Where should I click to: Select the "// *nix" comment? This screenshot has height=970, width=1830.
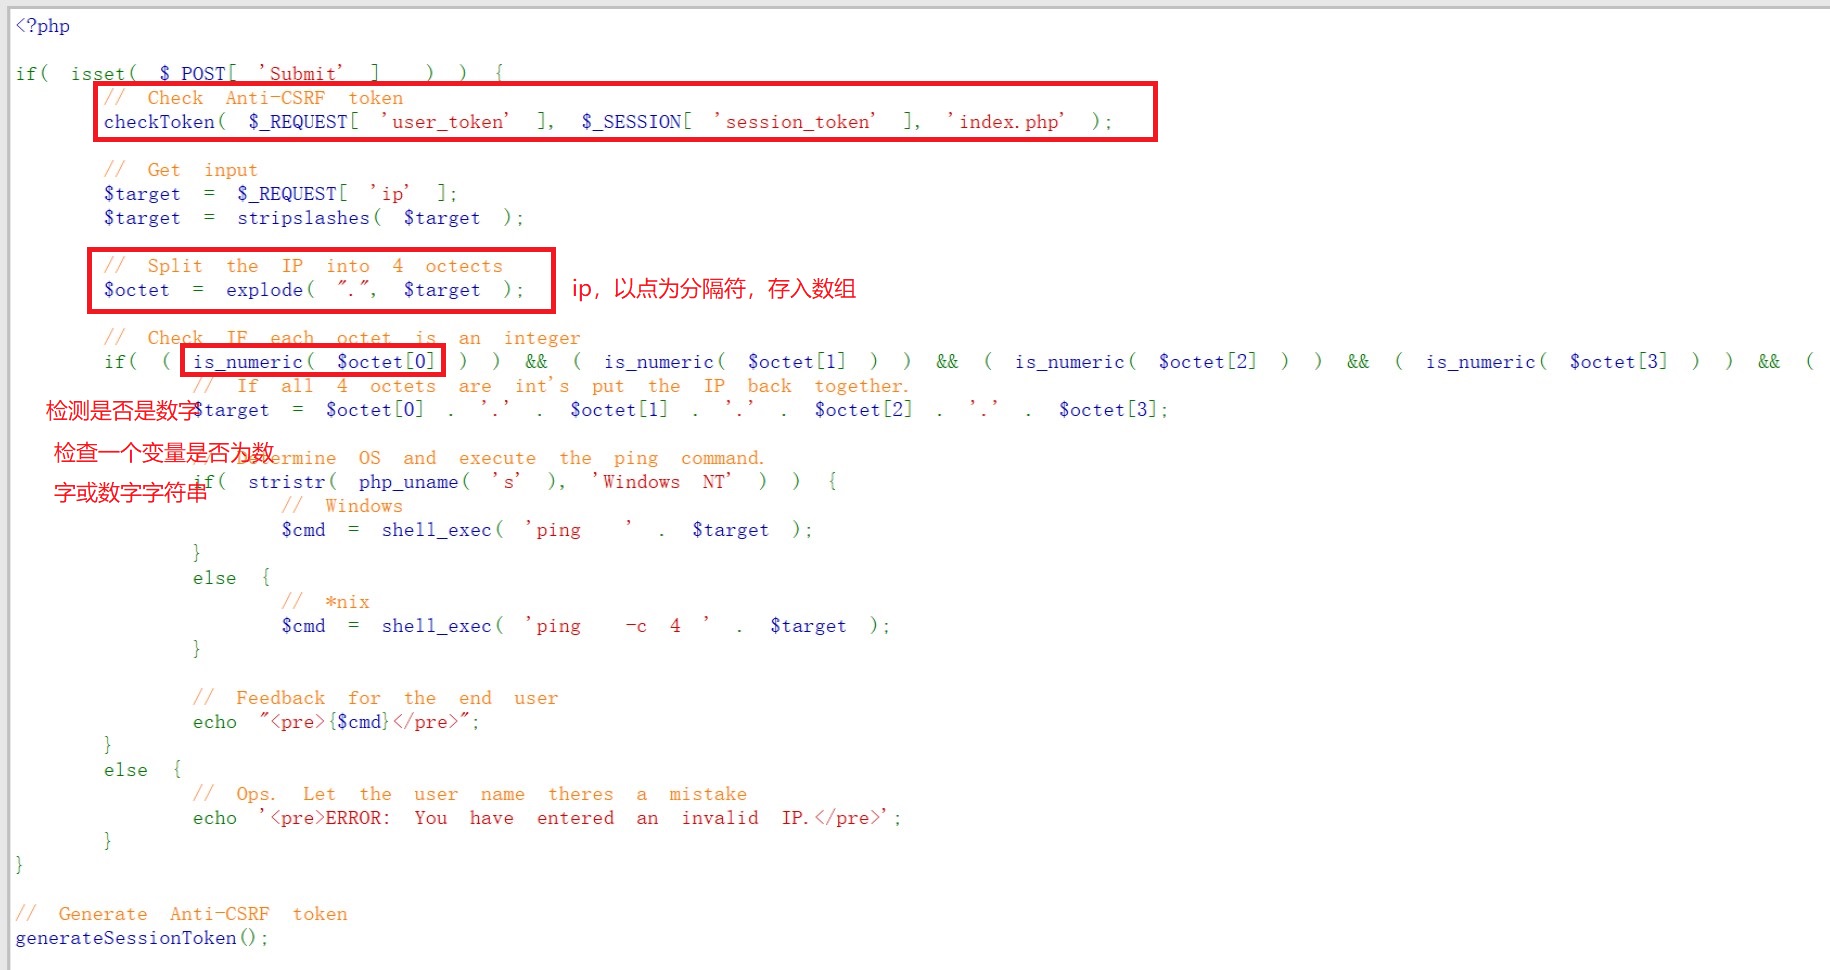click(326, 602)
